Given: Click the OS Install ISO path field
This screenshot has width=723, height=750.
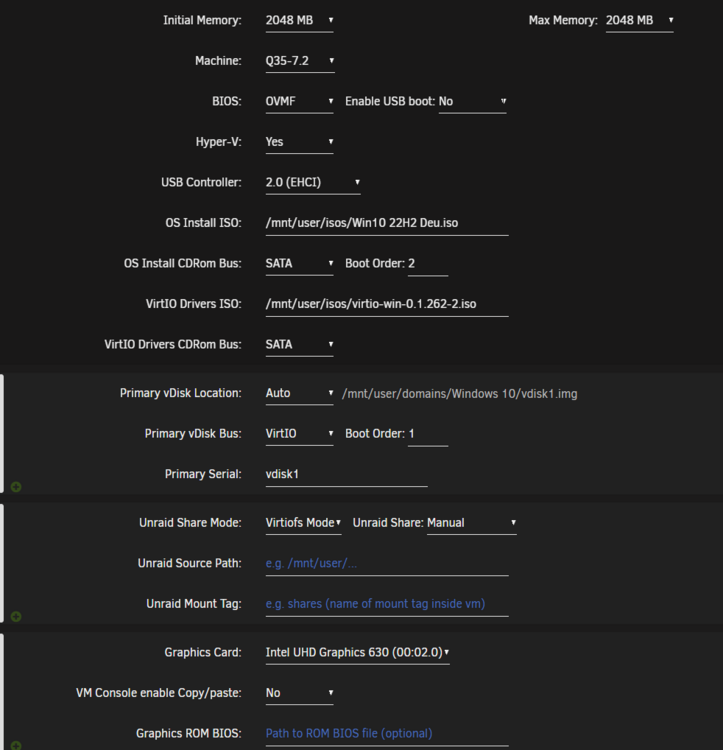Looking at the screenshot, I should point(387,223).
